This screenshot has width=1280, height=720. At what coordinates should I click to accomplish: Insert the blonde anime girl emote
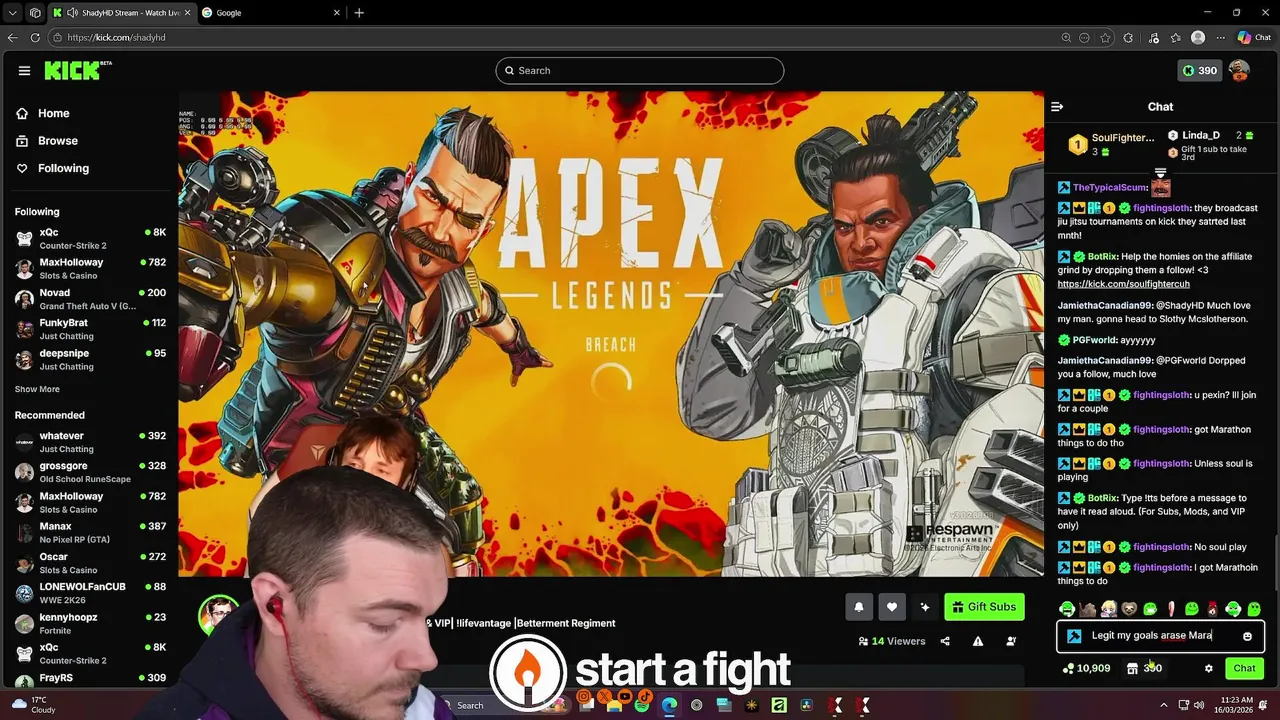pos(1108,609)
